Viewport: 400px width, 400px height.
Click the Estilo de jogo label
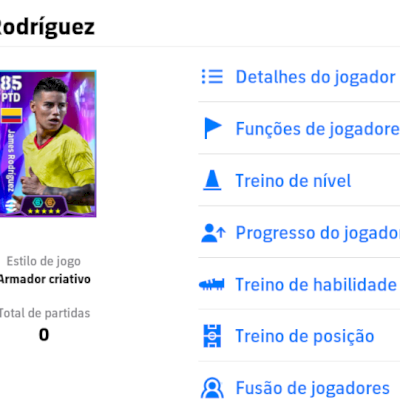(x=44, y=261)
